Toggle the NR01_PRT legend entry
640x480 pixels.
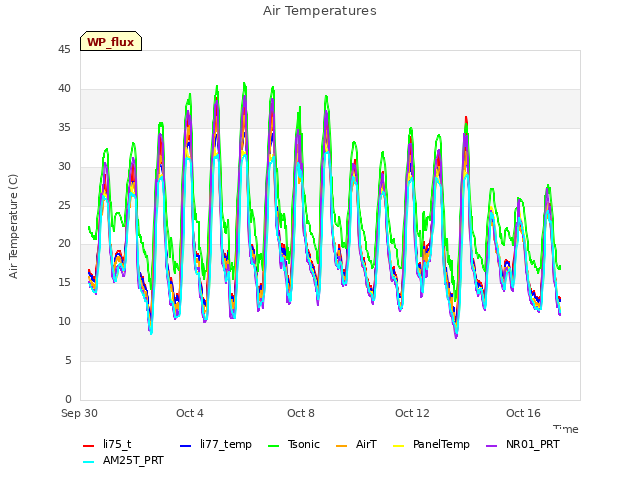click(x=523, y=444)
